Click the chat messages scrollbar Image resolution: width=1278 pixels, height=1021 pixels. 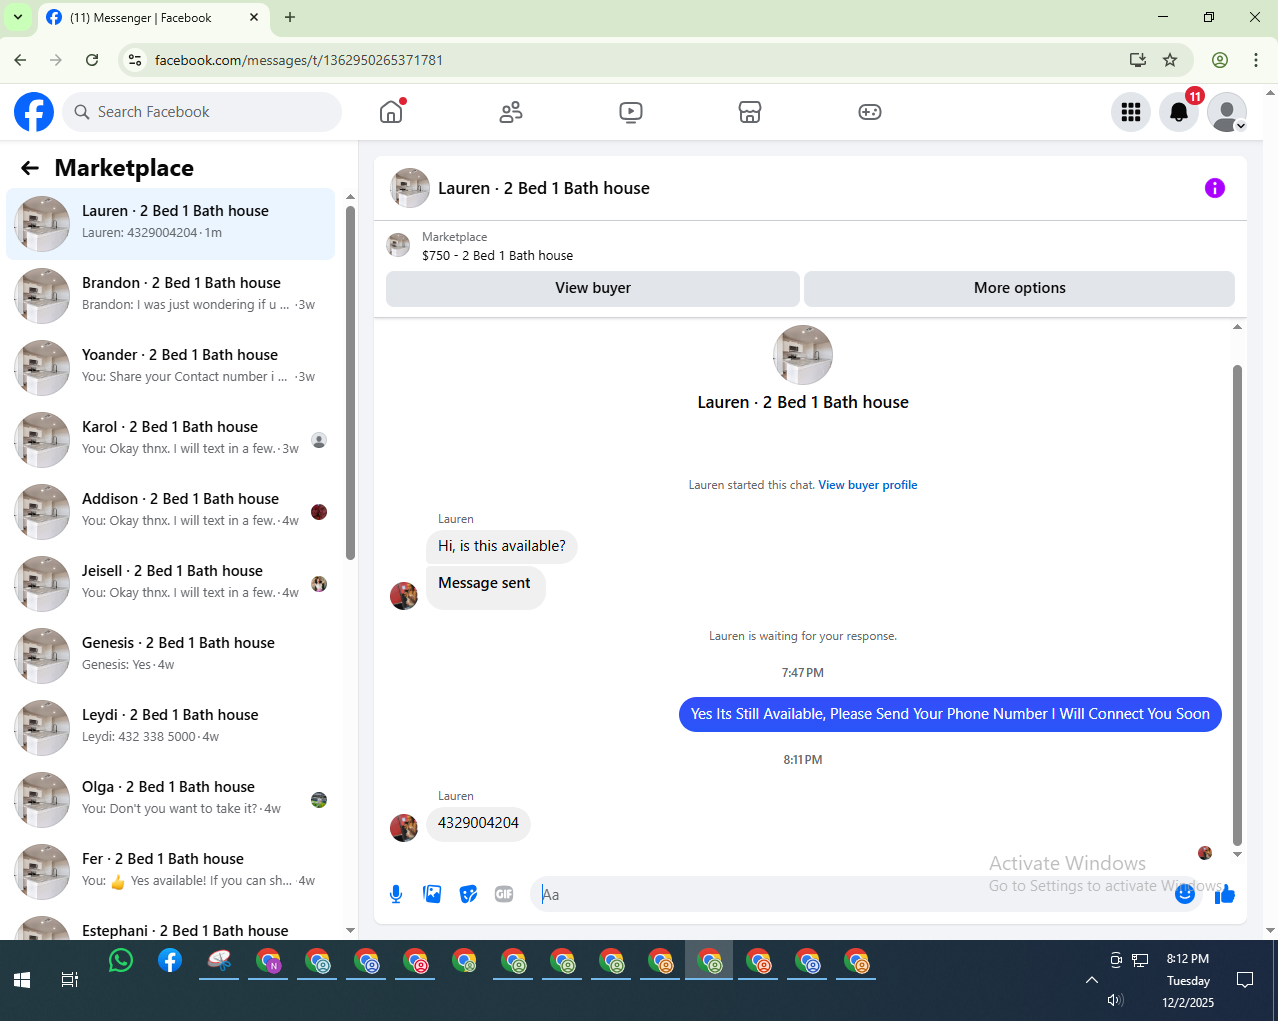1237,605
